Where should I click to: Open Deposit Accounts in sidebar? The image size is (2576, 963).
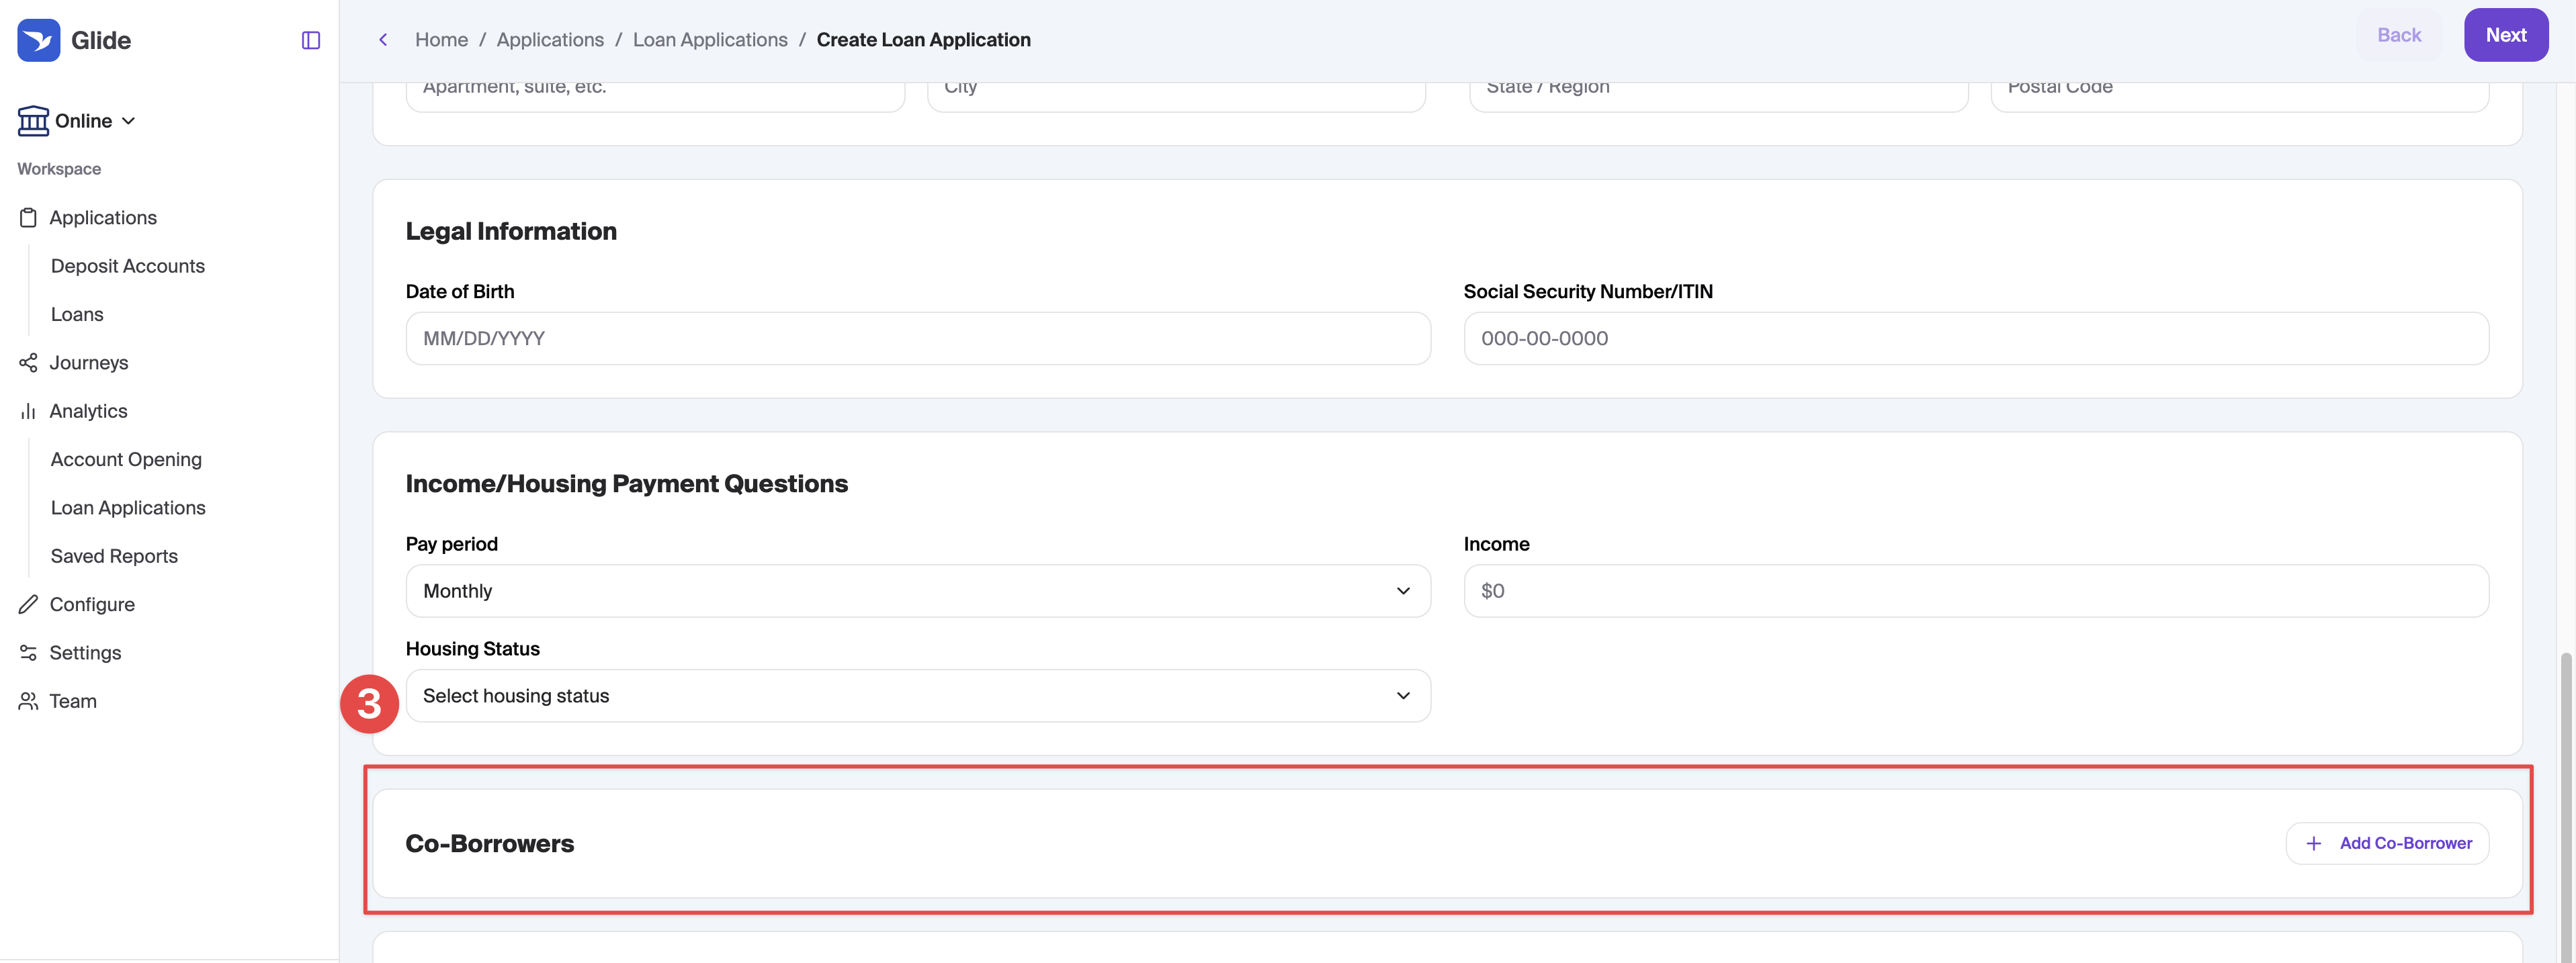(128, 266)
